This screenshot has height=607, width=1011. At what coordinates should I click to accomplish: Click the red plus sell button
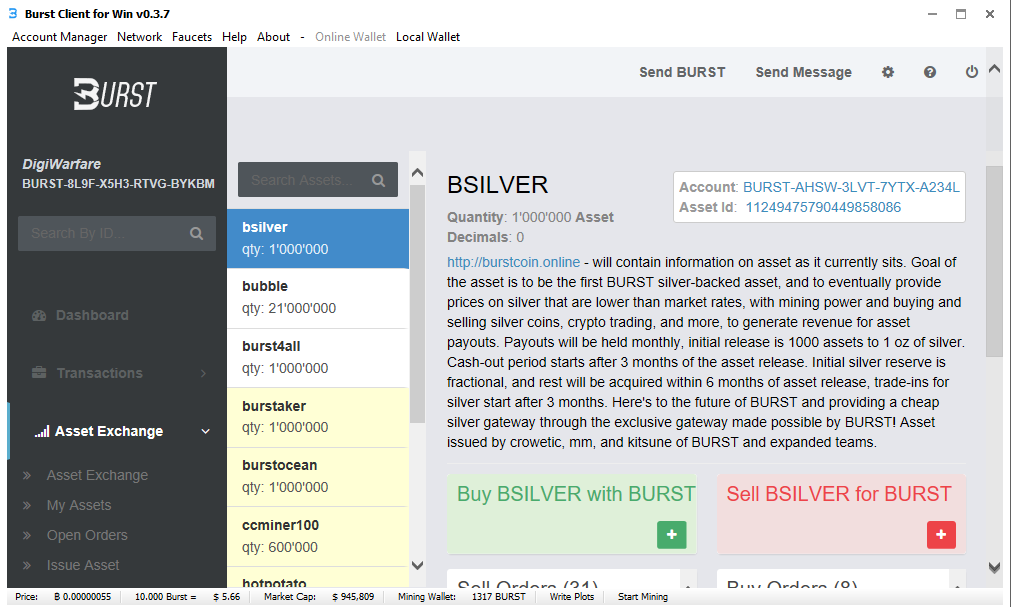pyautogui.click(x=941, y=535)
